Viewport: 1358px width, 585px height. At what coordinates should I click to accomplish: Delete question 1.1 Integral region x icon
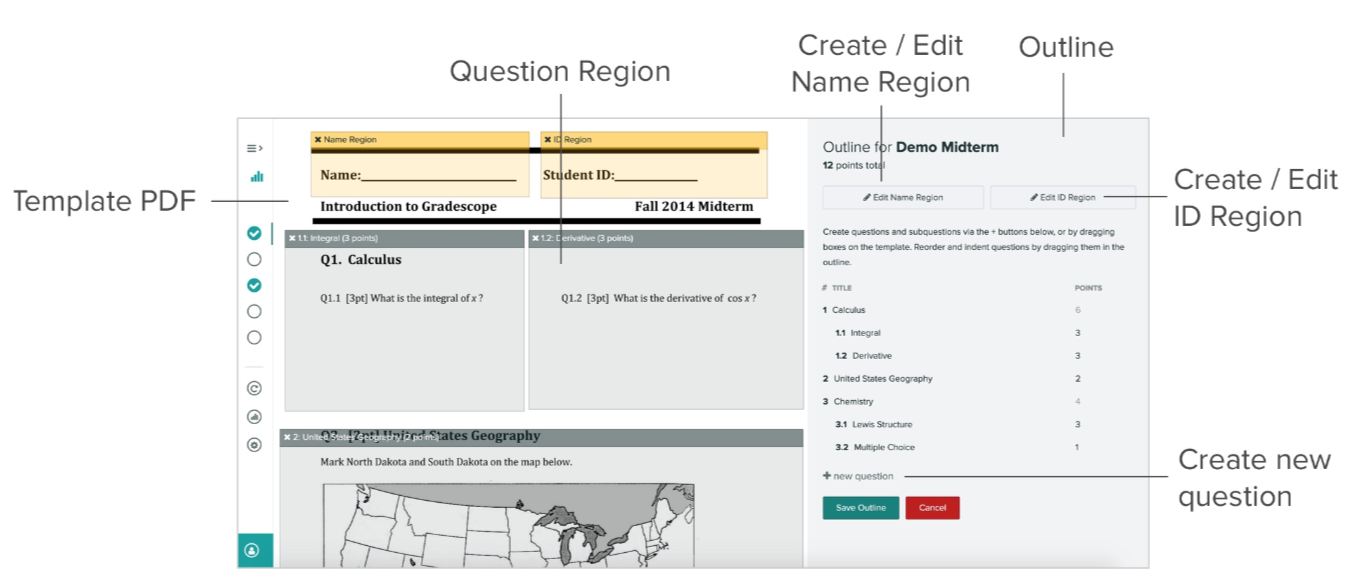pos(292,238)
